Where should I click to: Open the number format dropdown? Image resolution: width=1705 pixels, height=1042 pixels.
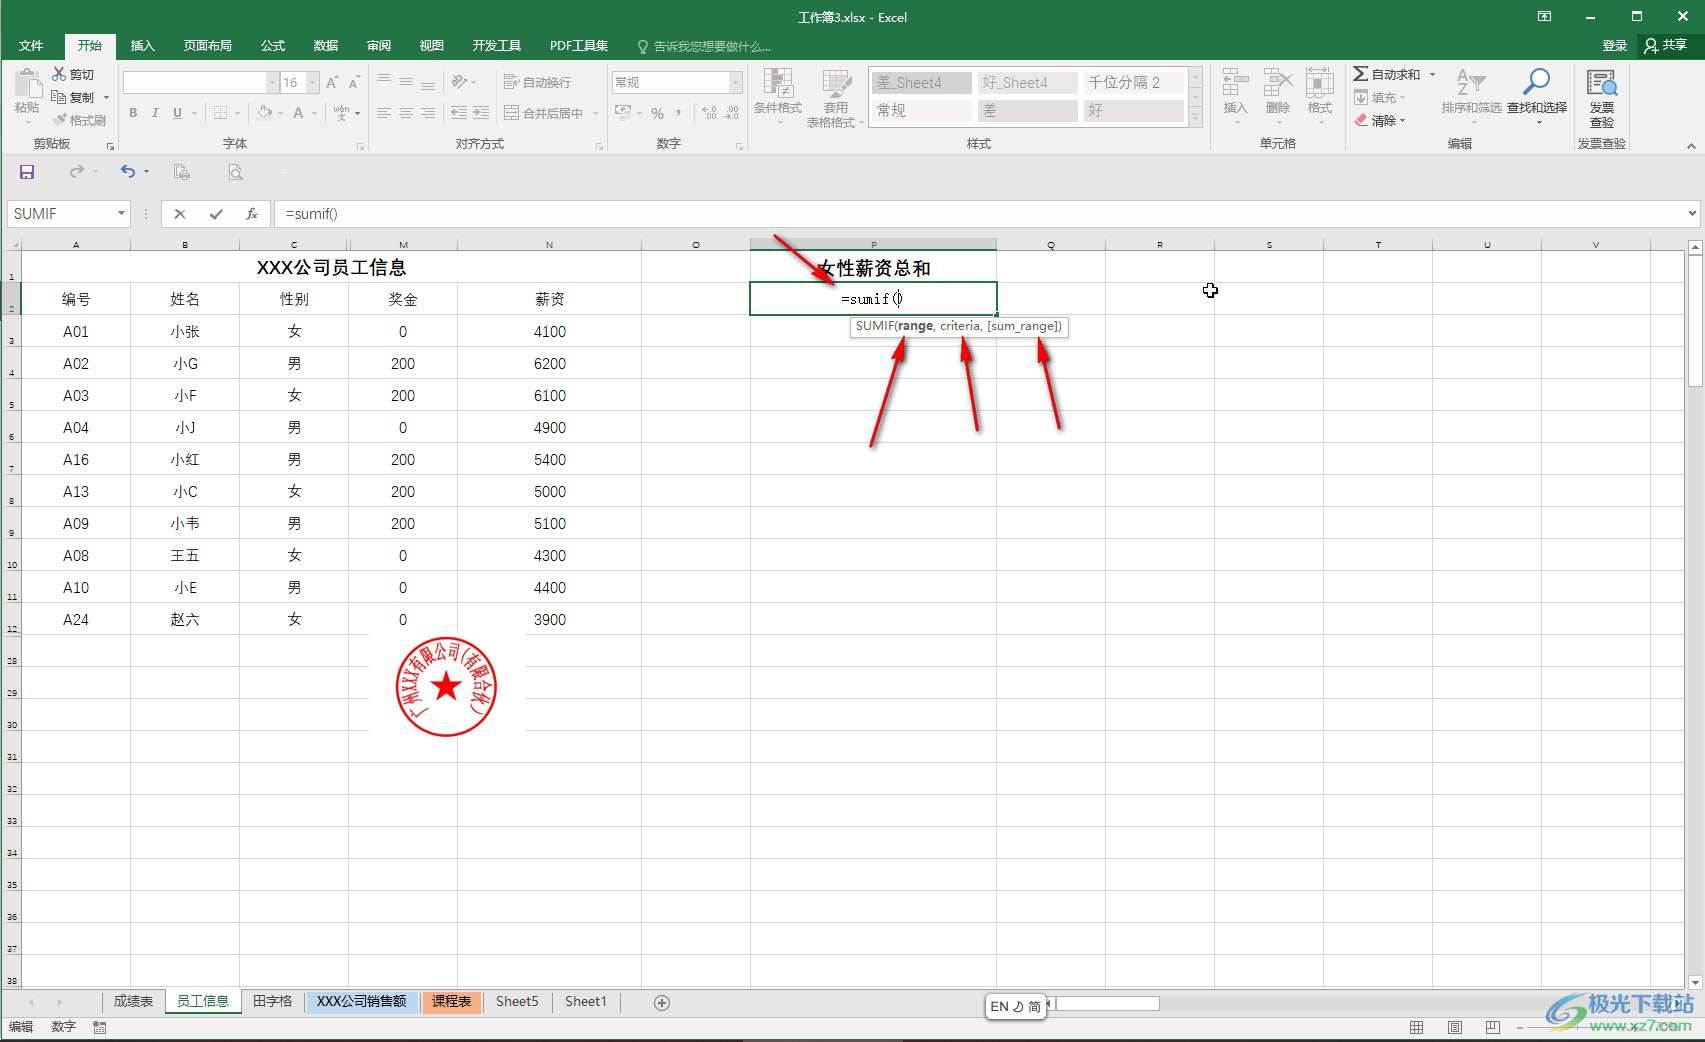click(x=736, y=82)
